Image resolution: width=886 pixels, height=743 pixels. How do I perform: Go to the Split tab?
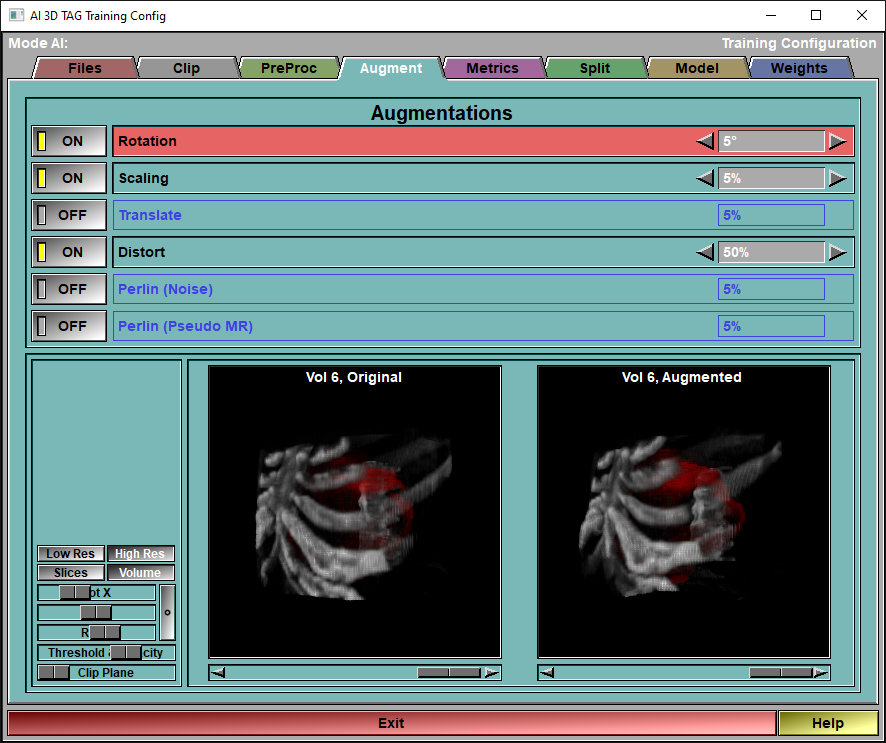click(x=594, y=68)
